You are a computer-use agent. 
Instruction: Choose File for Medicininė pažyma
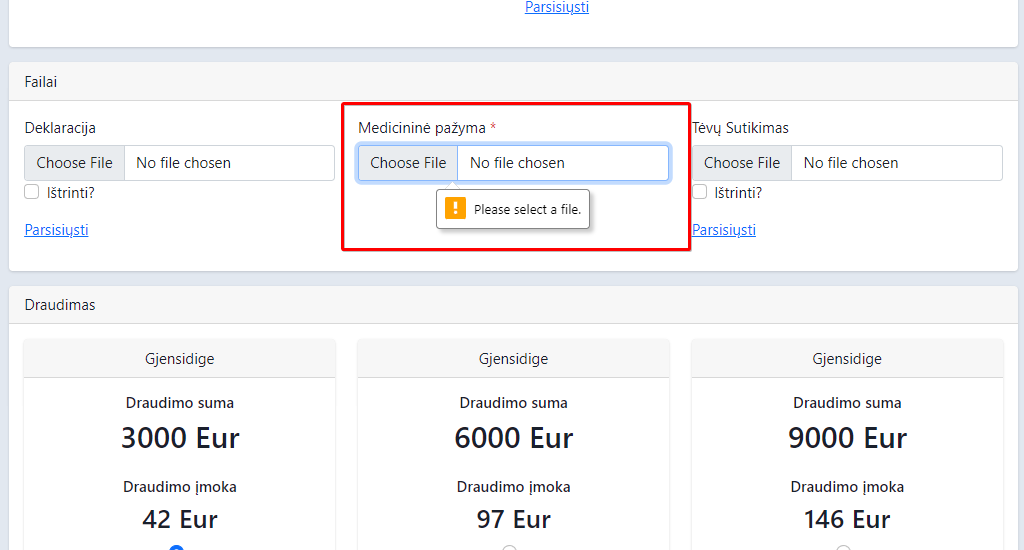(x=408, y=163)
